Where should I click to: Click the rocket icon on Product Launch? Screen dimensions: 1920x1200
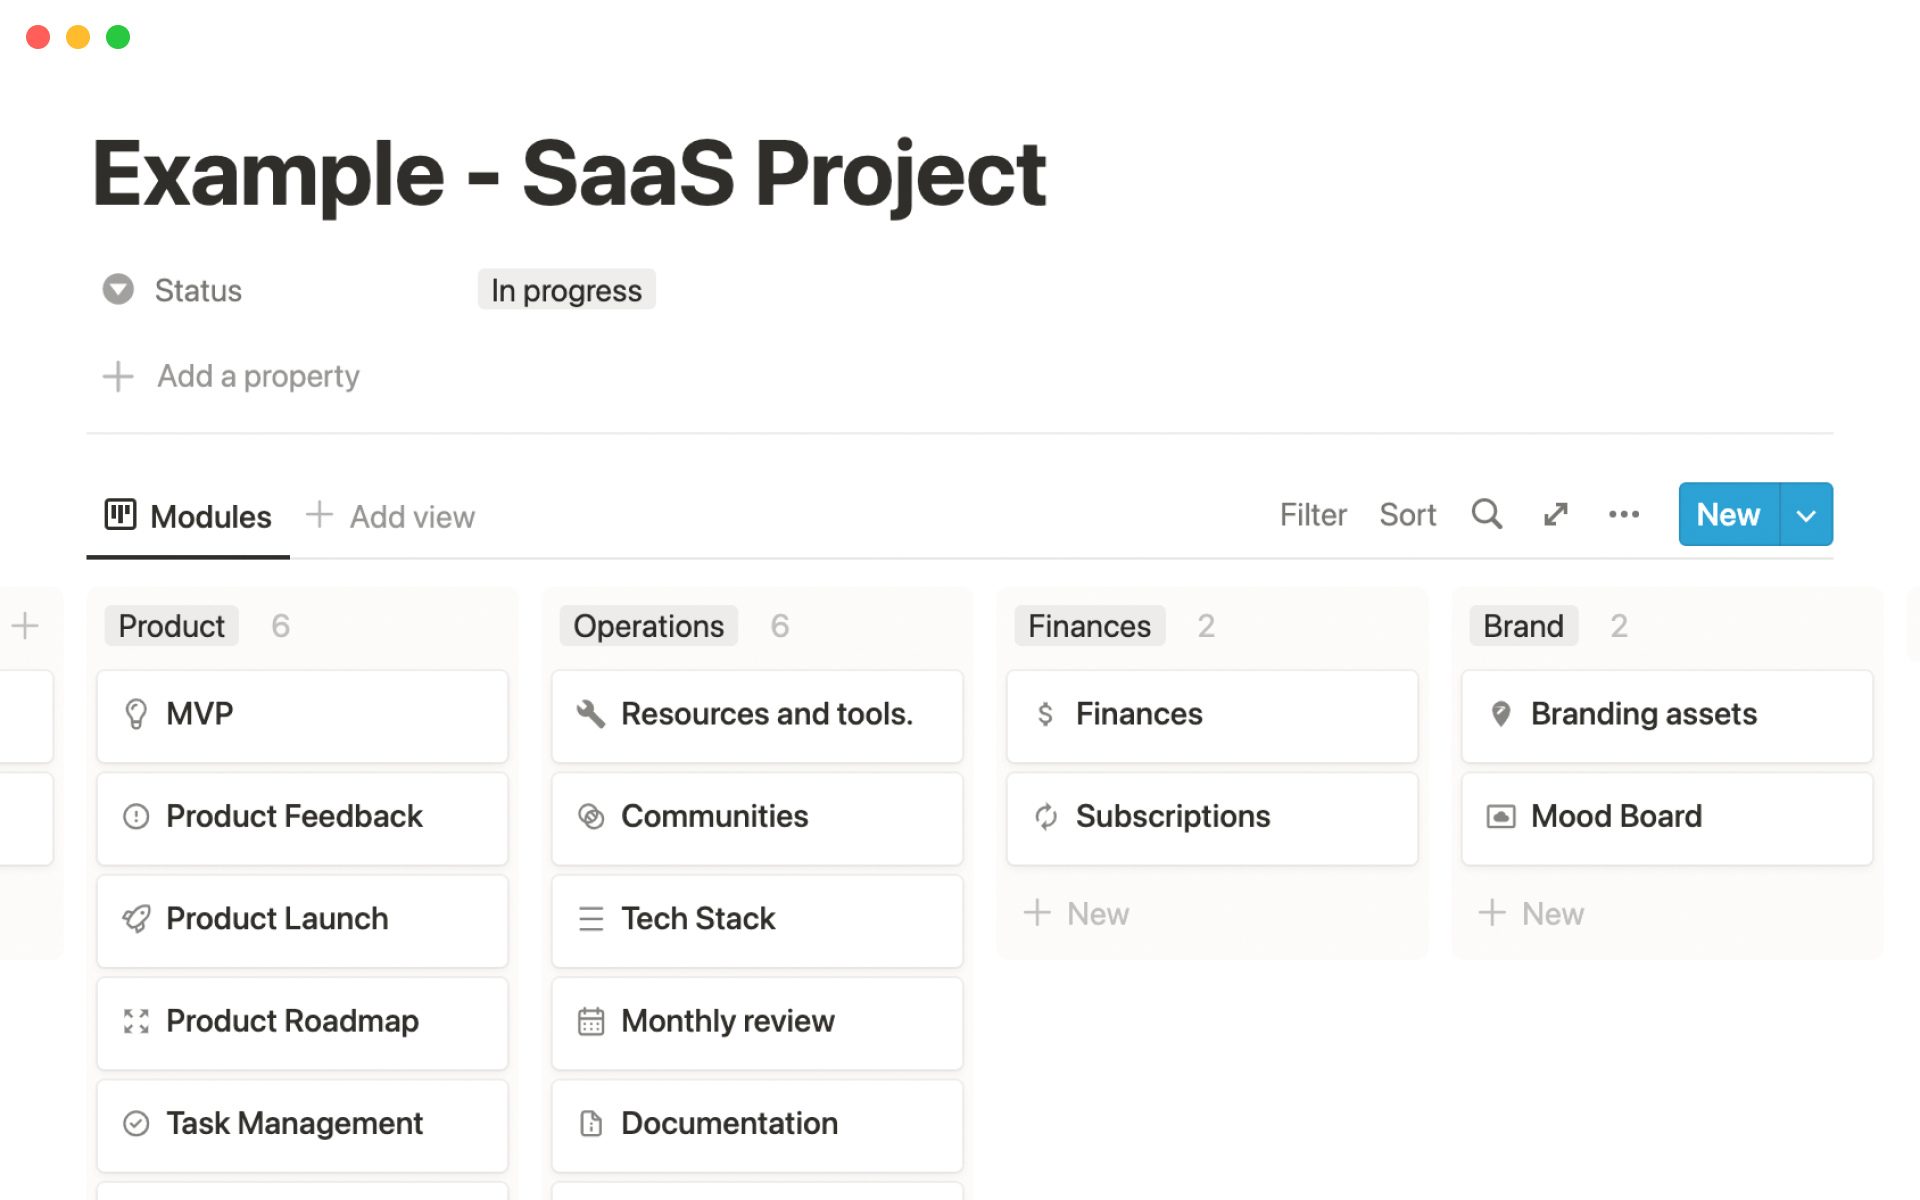click(136, 918)
